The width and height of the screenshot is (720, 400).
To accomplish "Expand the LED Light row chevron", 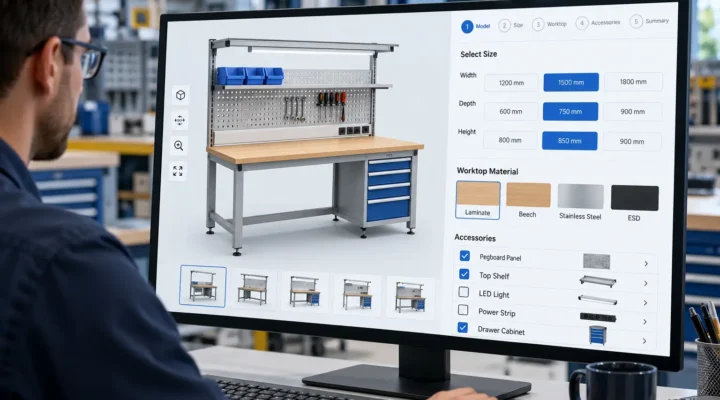I will pos(645,303).
